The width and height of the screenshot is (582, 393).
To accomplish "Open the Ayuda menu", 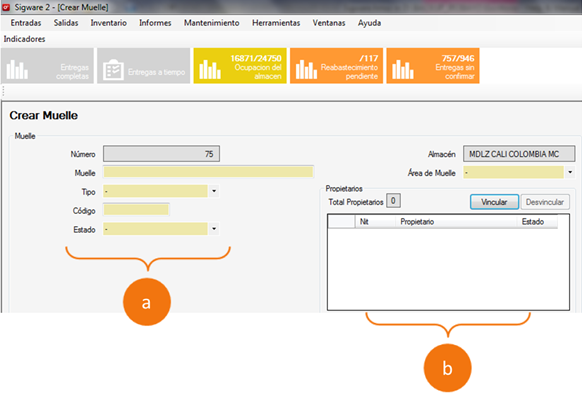I will pos(369,23).
